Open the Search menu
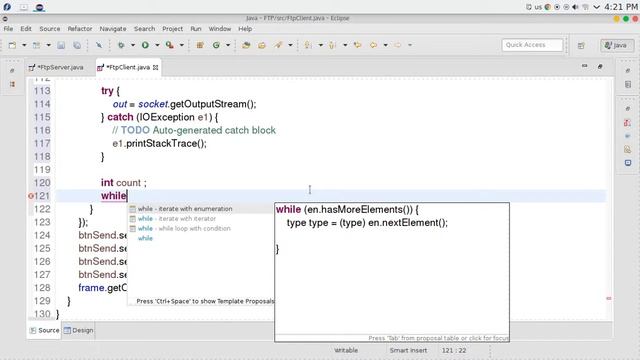The height and width of the screenshot is (360, 640). tap(144, 29)
